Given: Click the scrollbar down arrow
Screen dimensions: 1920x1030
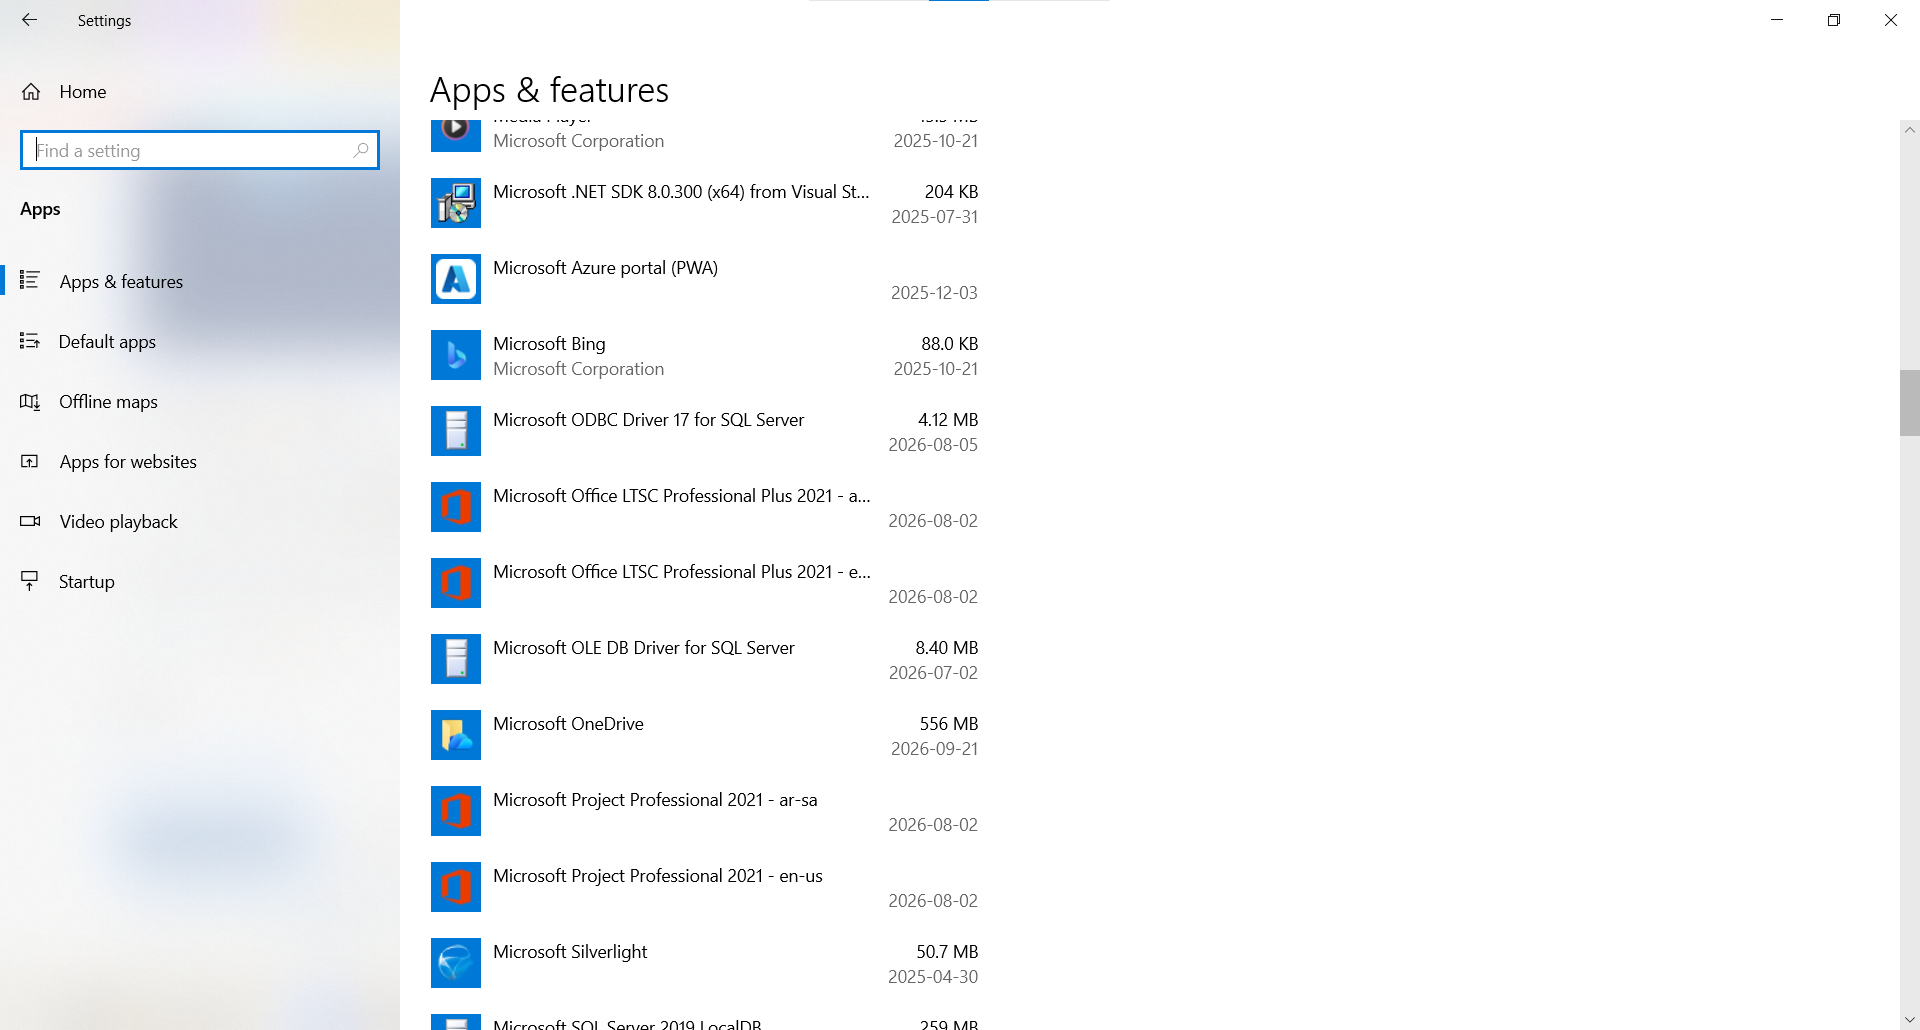Looking at the screenshot, I should (x=1910, y=1020).
